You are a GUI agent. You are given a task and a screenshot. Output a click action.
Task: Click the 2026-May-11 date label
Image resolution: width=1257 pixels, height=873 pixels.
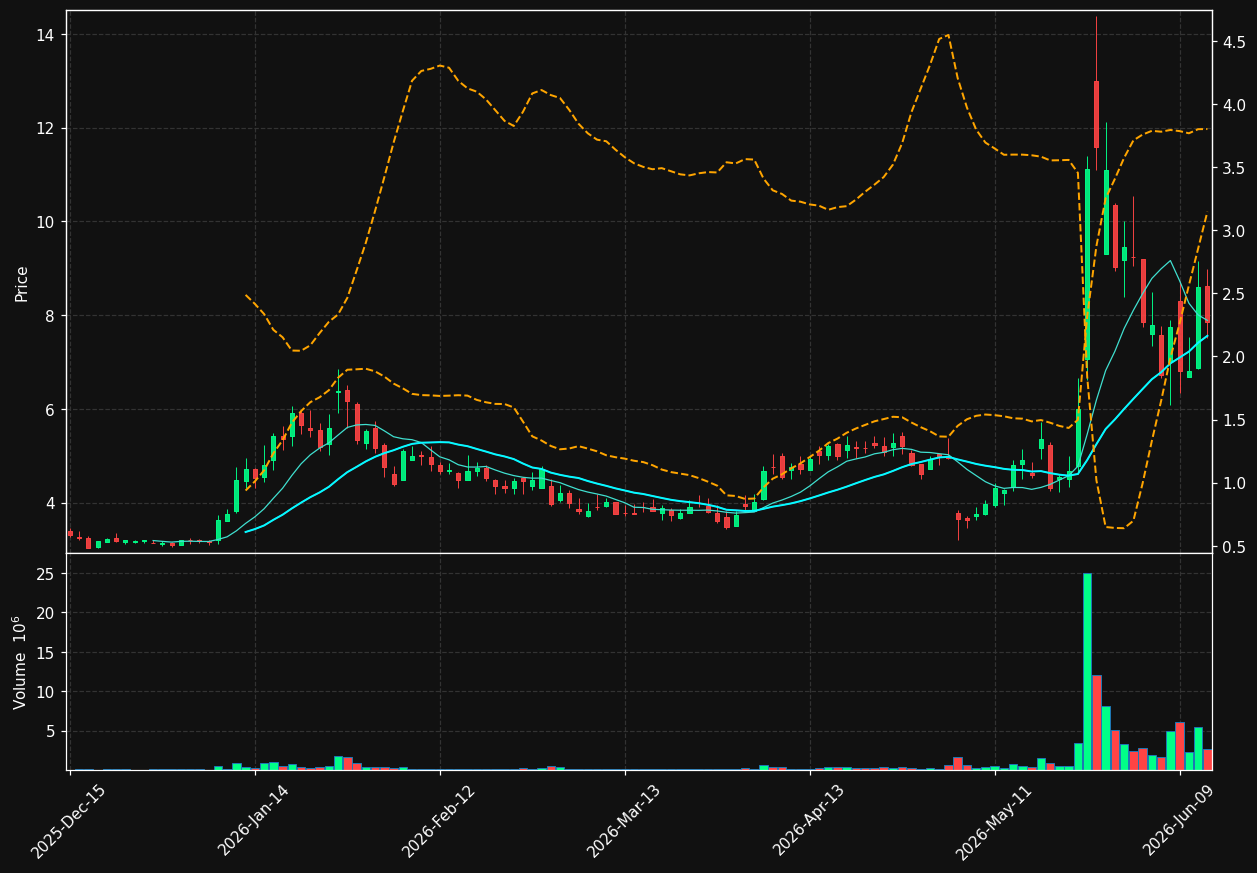[994, 821]
